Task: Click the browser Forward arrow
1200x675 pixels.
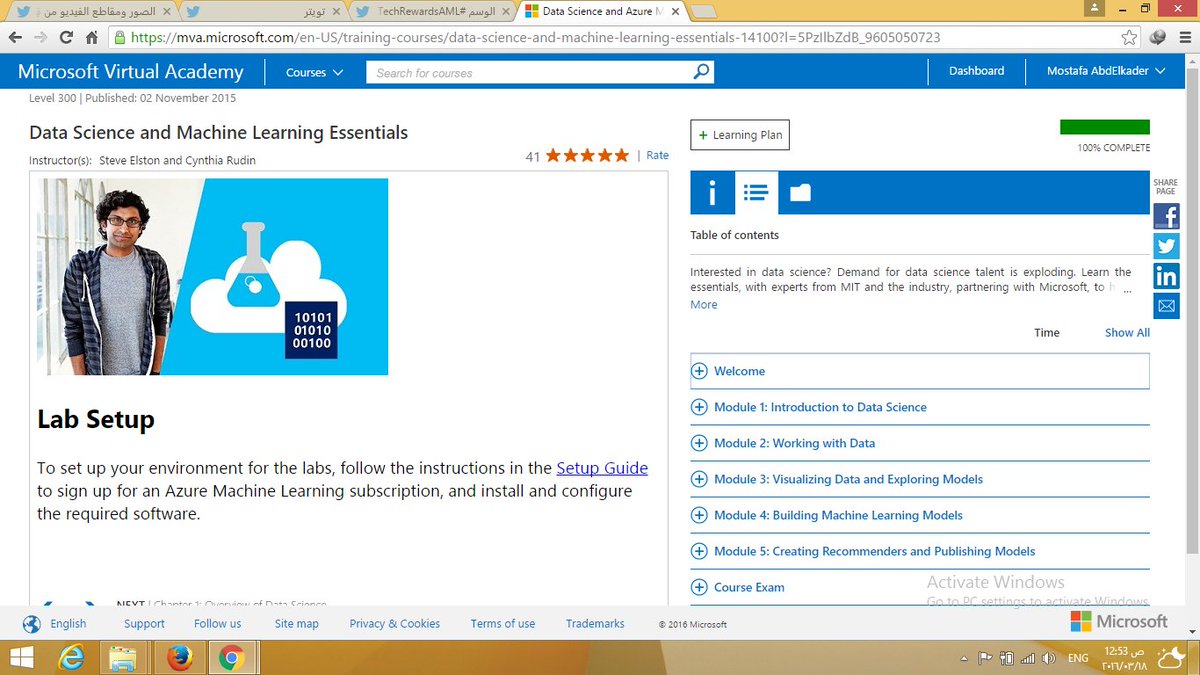Action: pos(40,37)
